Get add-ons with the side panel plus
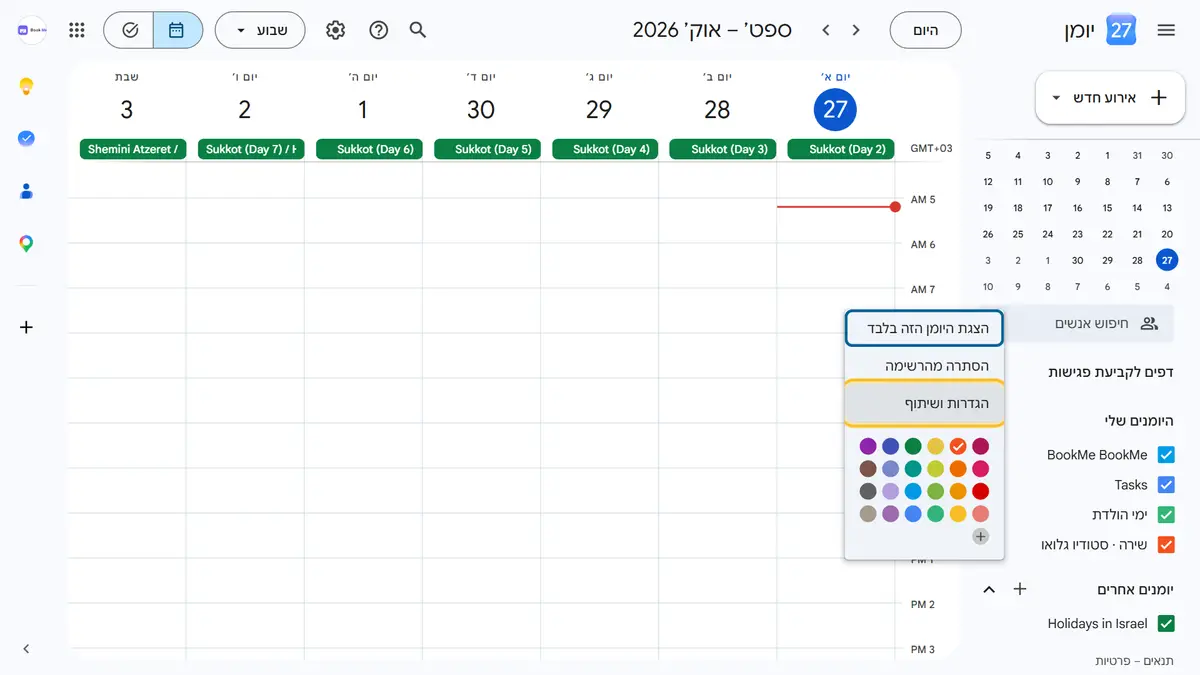The height and width of the screenshot is (675, 1200). (27, 327)
